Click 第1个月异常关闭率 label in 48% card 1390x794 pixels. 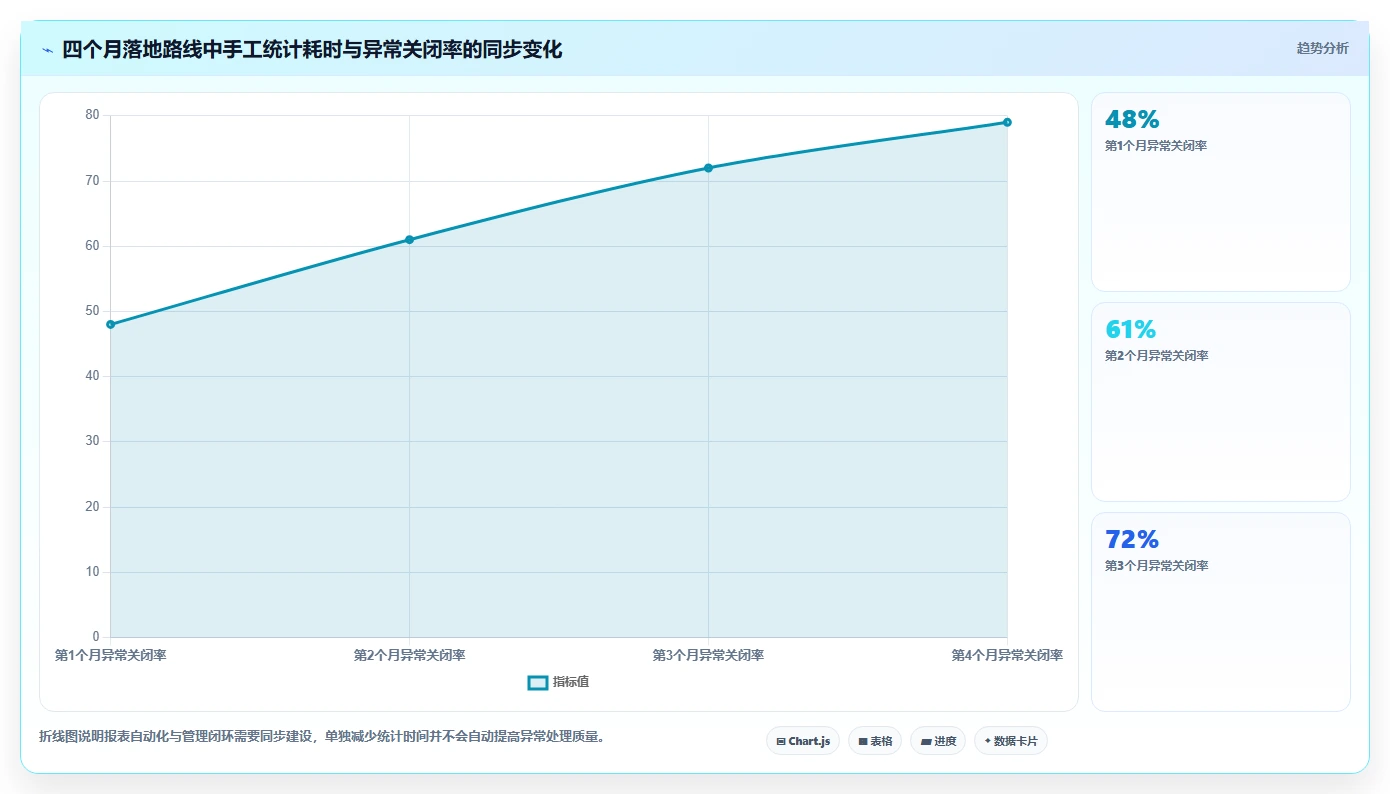1156,146
